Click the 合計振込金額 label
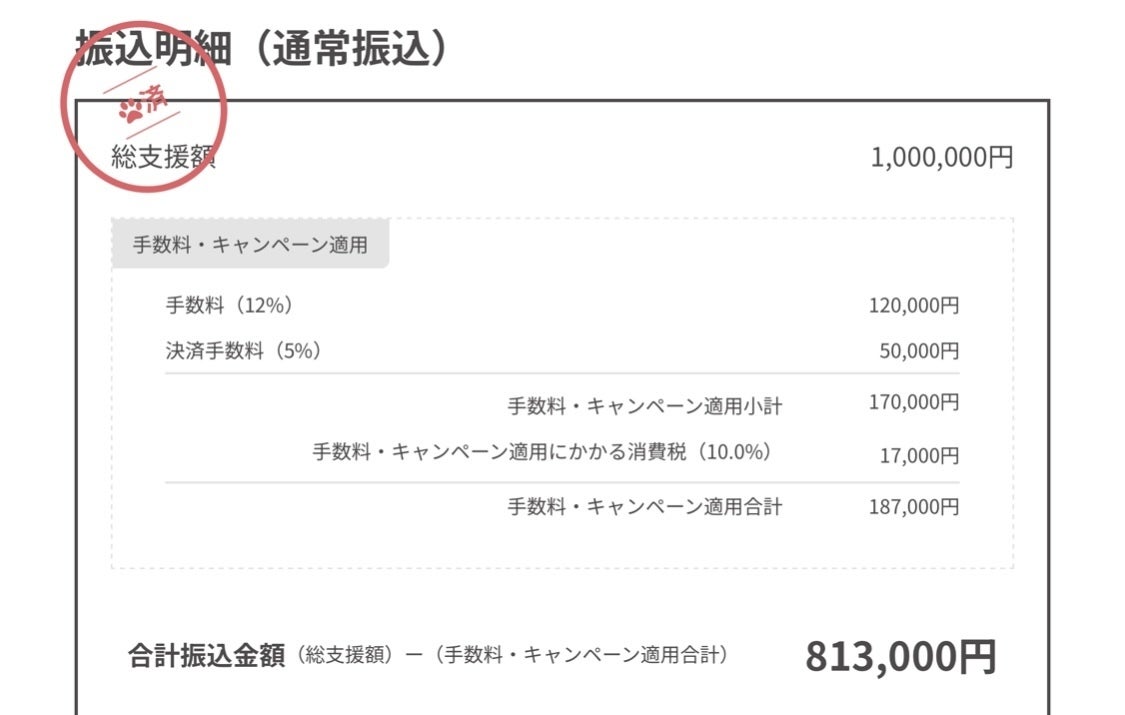Image resolution: width=1125 pixels, height=715 pixels. tap(207, 655)
